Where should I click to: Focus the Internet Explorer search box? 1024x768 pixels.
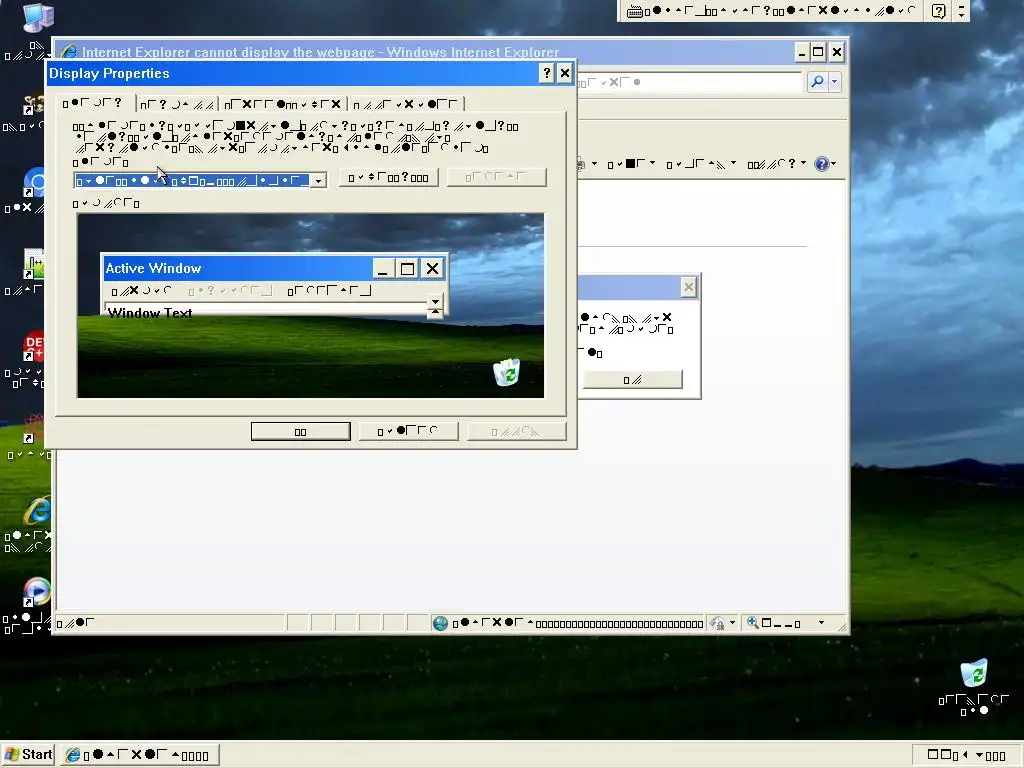[x=689, y=82]
